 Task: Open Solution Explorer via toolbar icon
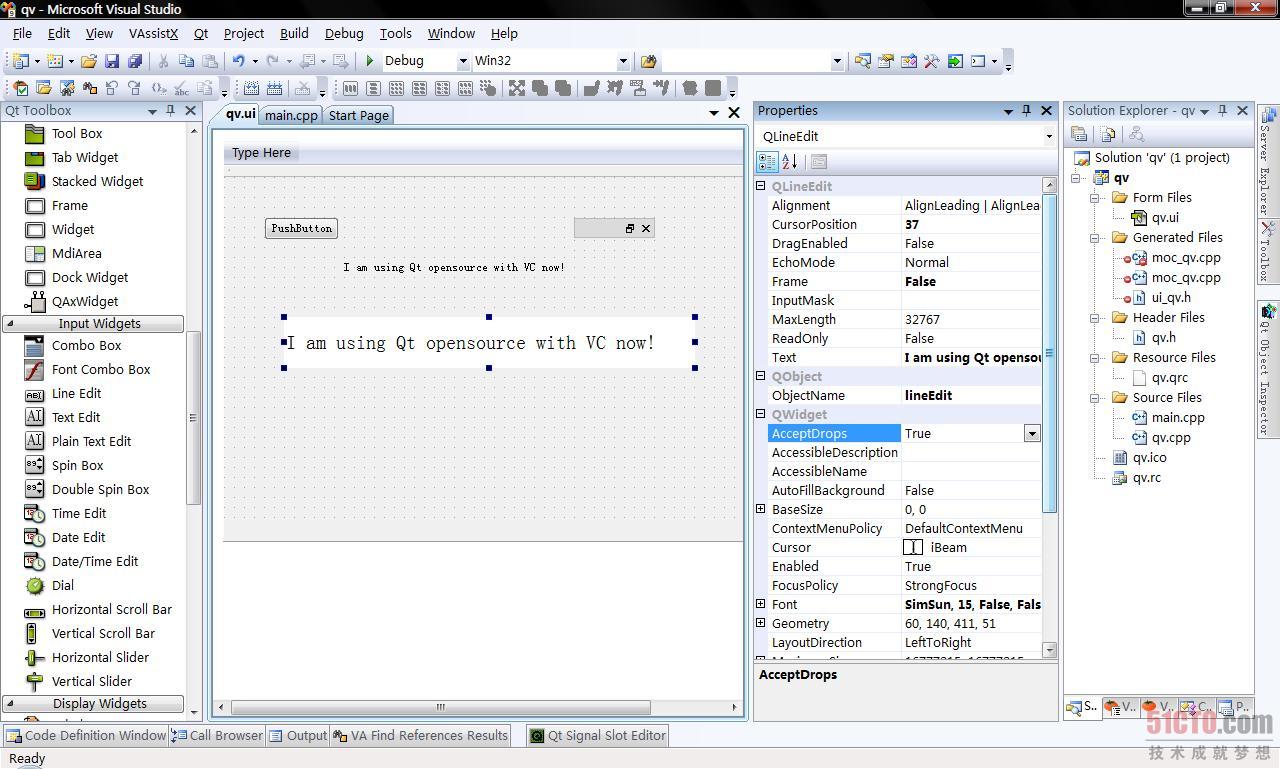pos(863,61)
